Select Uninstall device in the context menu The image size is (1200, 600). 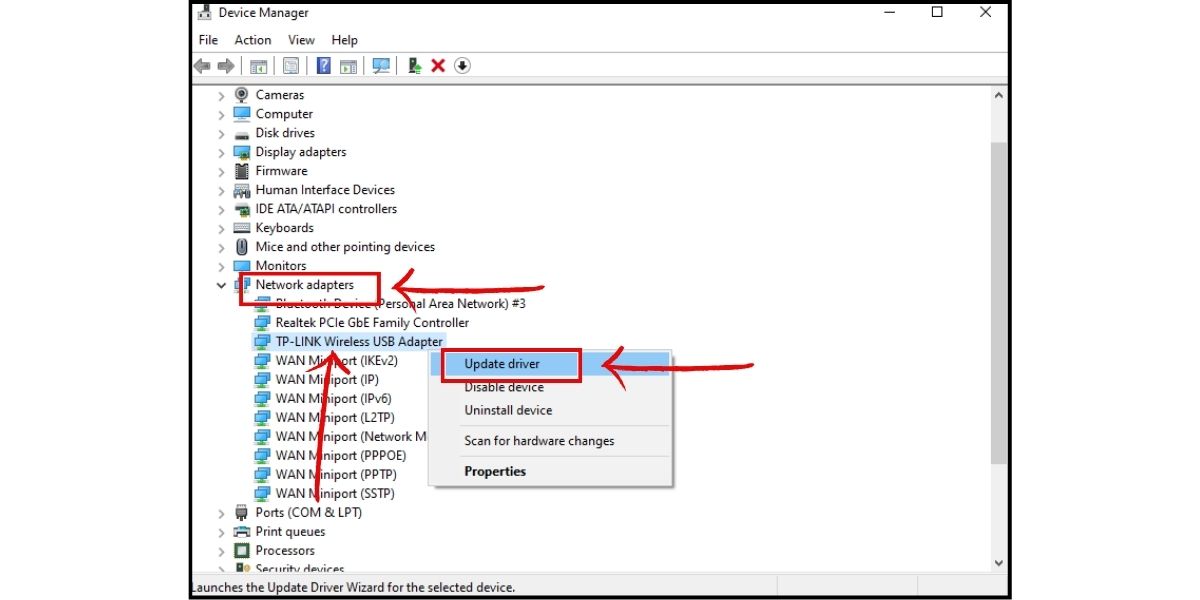507,410
